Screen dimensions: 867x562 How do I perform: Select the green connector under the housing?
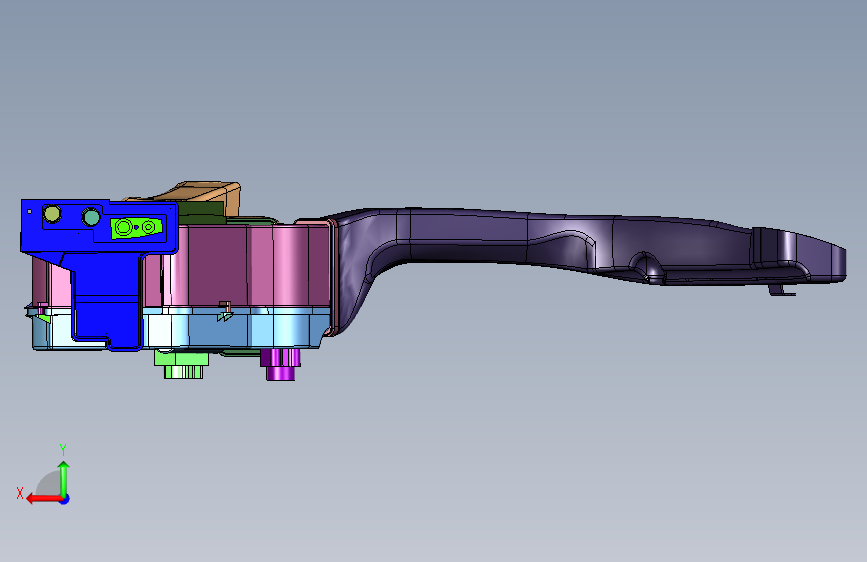[x=182, y=364]
